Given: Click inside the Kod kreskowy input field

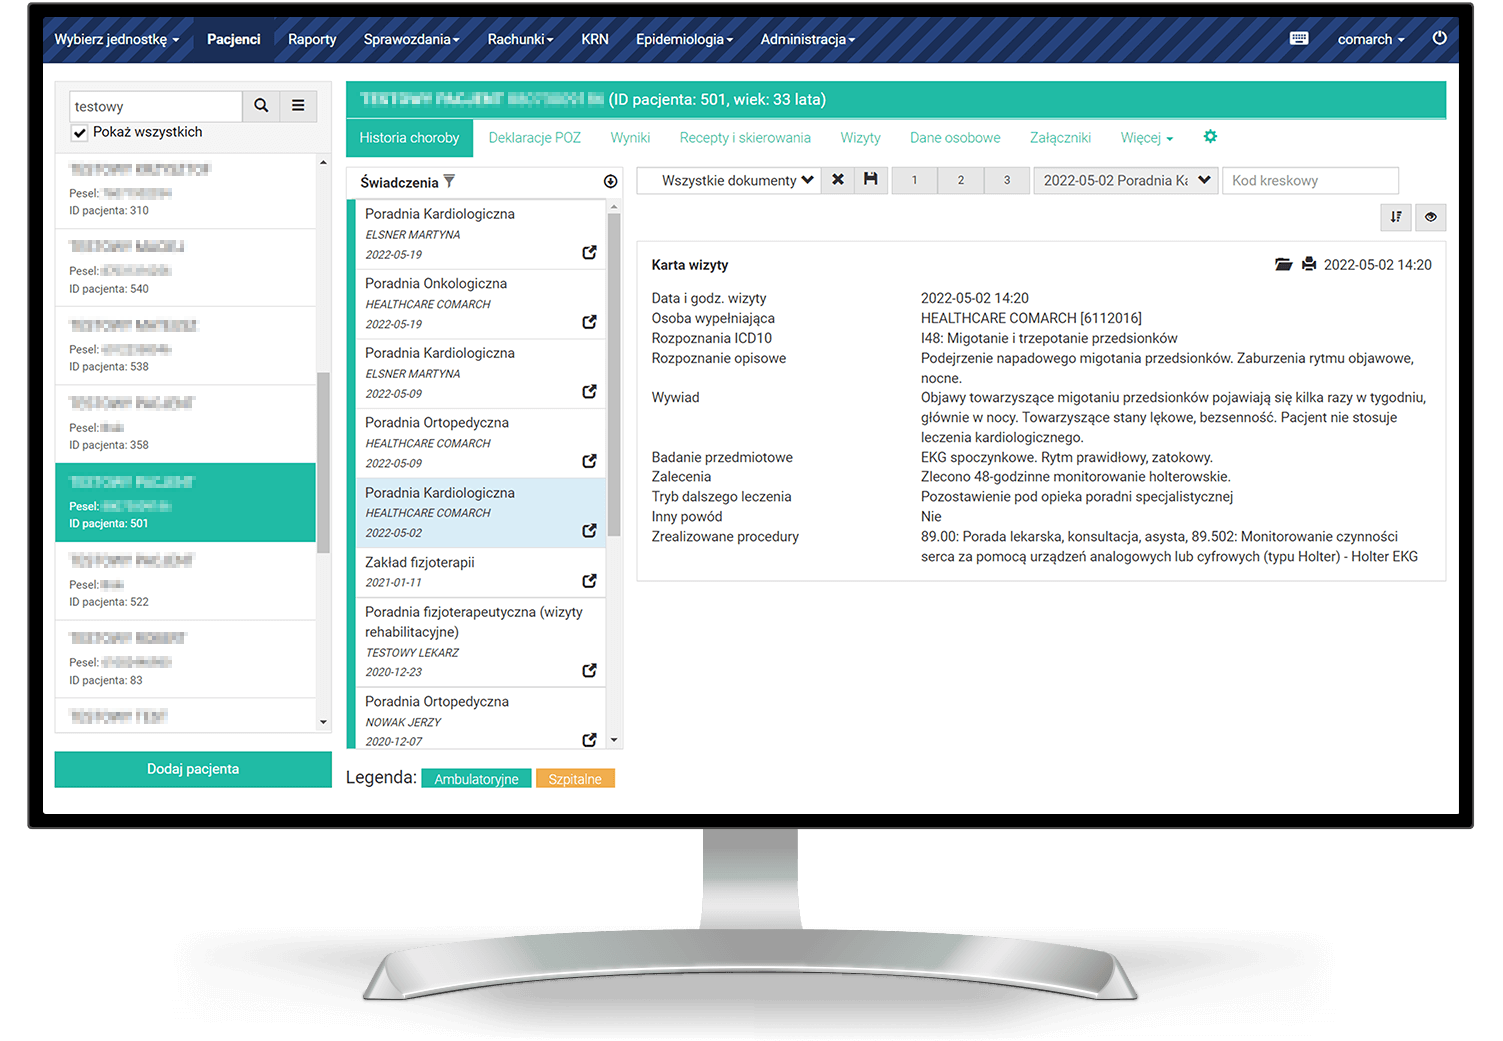Looking at the screenshot, I should click(x=1310, y=180).
